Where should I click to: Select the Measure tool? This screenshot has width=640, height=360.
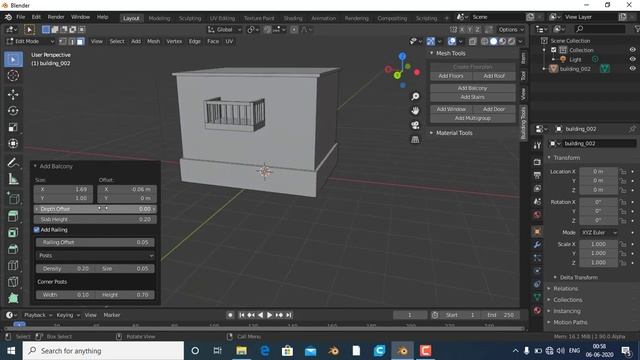click(13, 178)
